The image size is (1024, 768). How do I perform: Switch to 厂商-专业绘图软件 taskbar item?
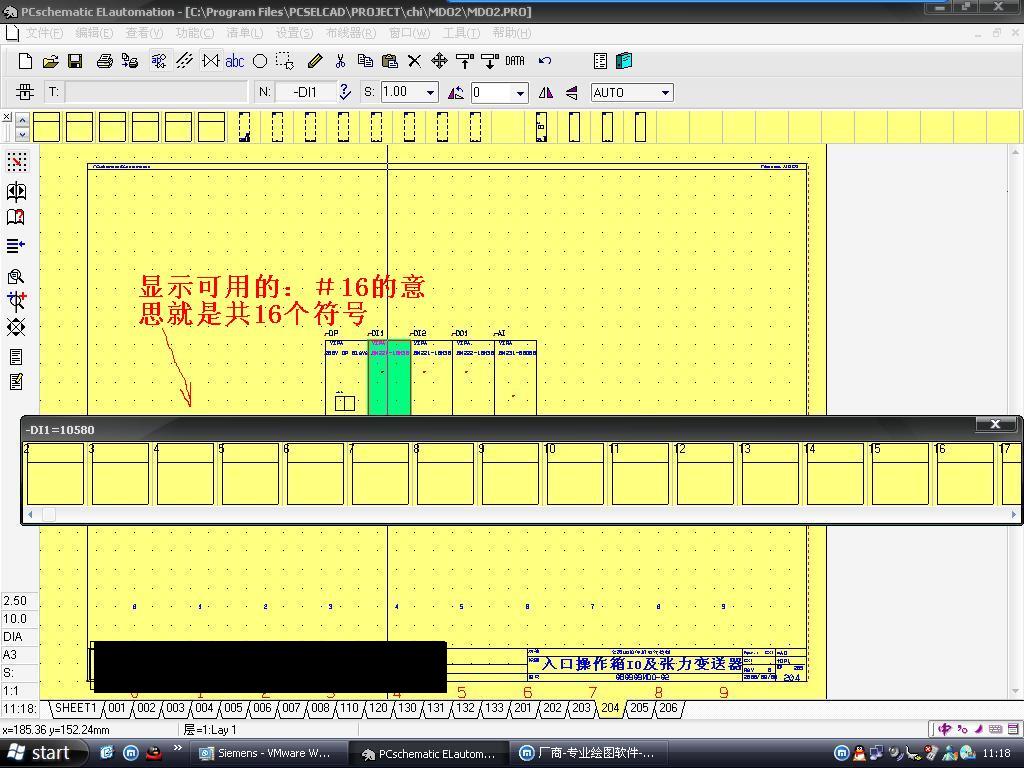click(x=590, y=753)
